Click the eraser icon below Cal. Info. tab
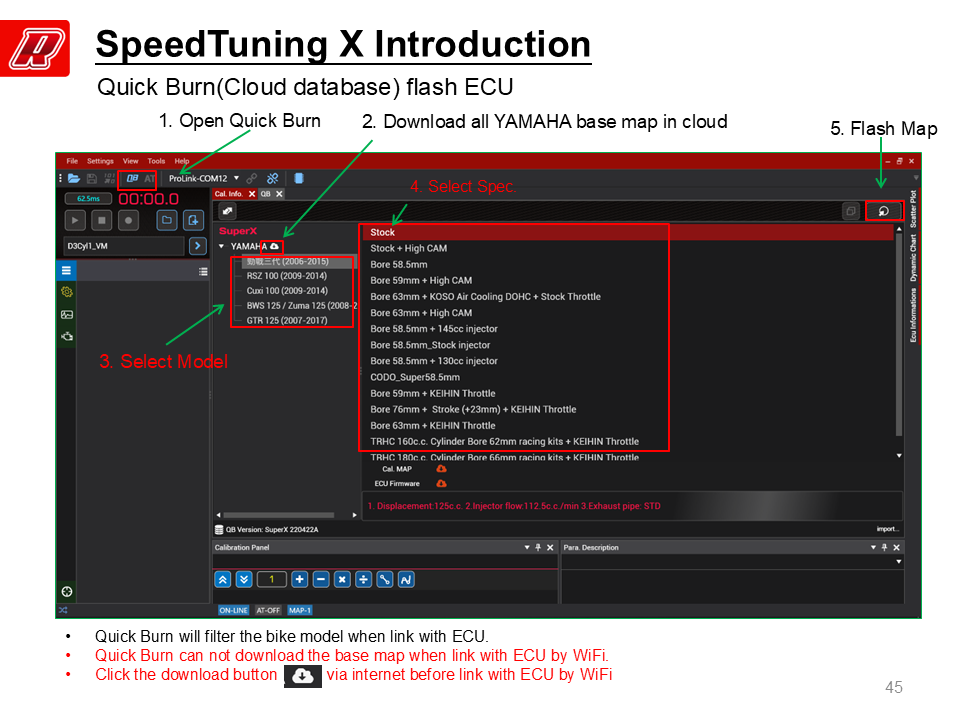 pos(227,211)
